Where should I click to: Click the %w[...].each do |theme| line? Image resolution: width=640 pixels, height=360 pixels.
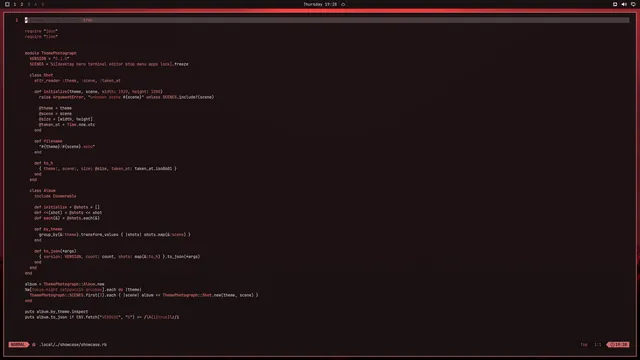[x=83, y=289]
